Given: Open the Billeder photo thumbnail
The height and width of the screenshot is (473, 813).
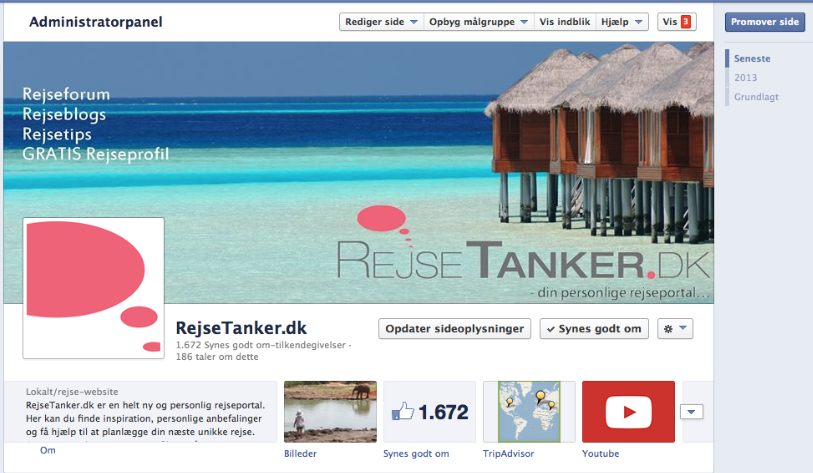Looking at the screenshot, I should tap(330, 412).
